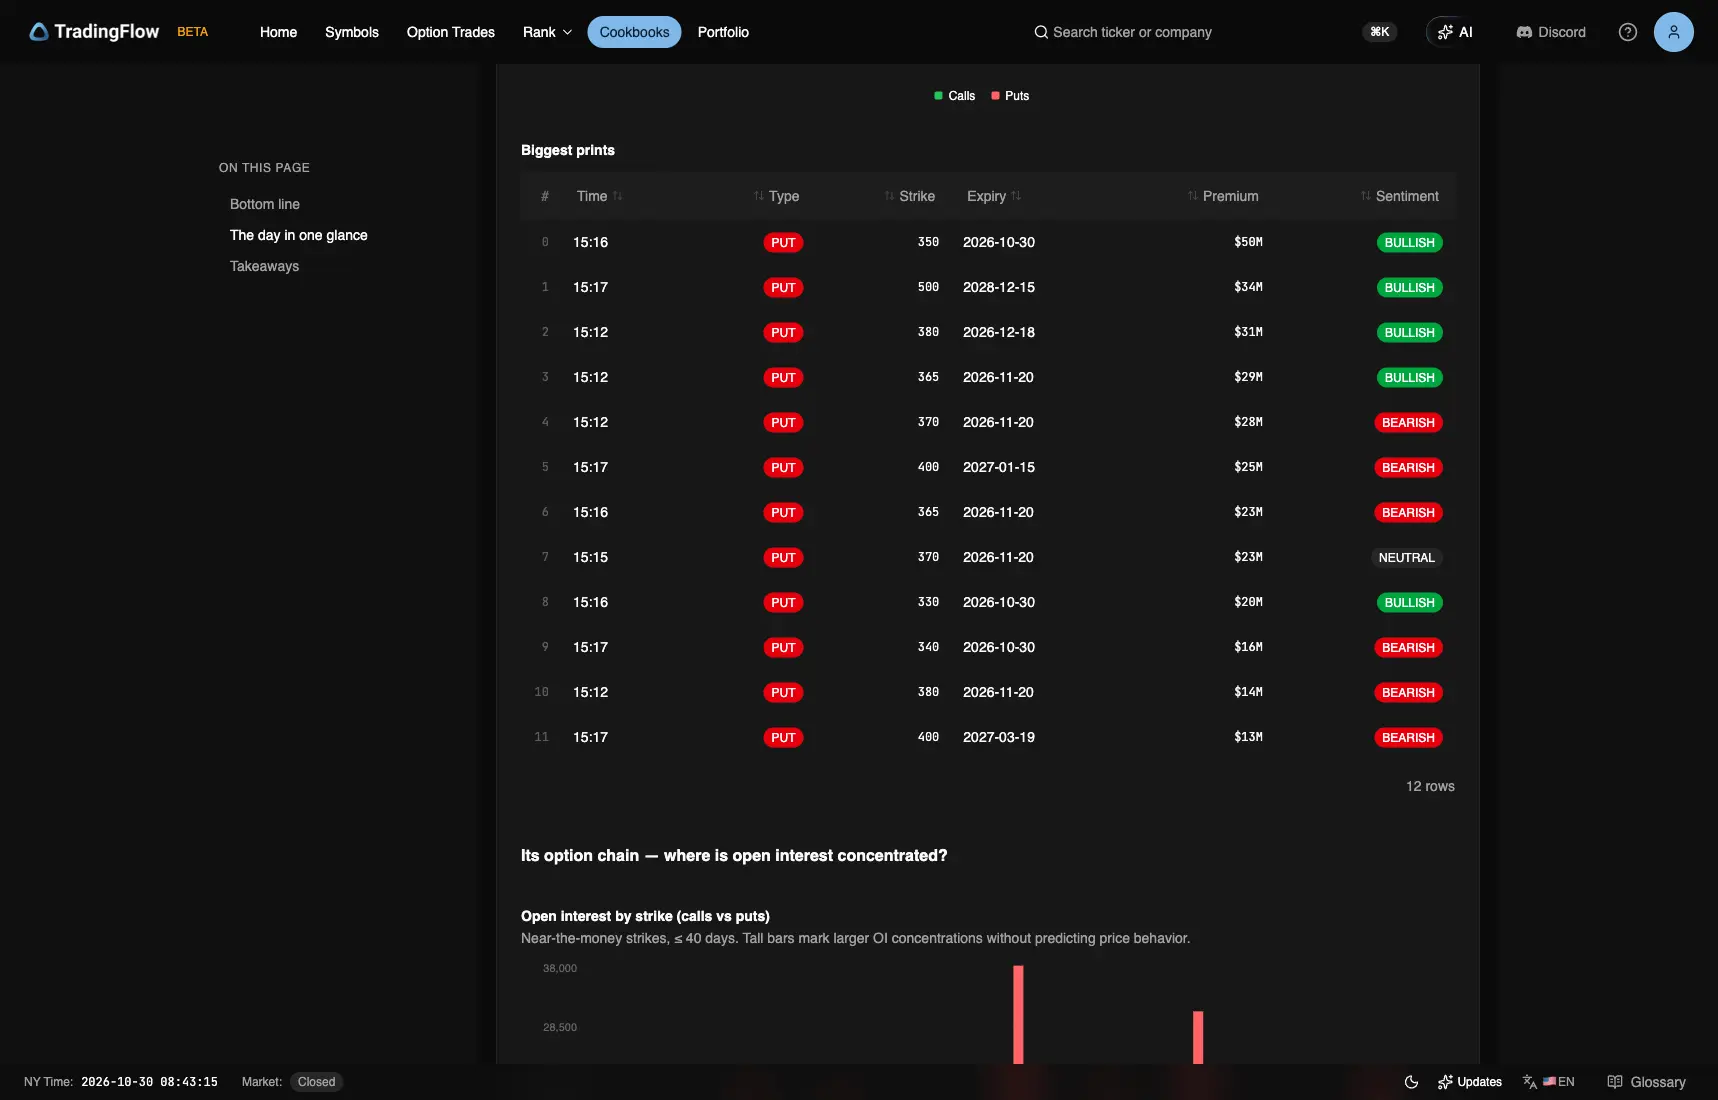Click the search magnifier icon
This screenshot has height=1100, width=1718.
coord(1041,32)
